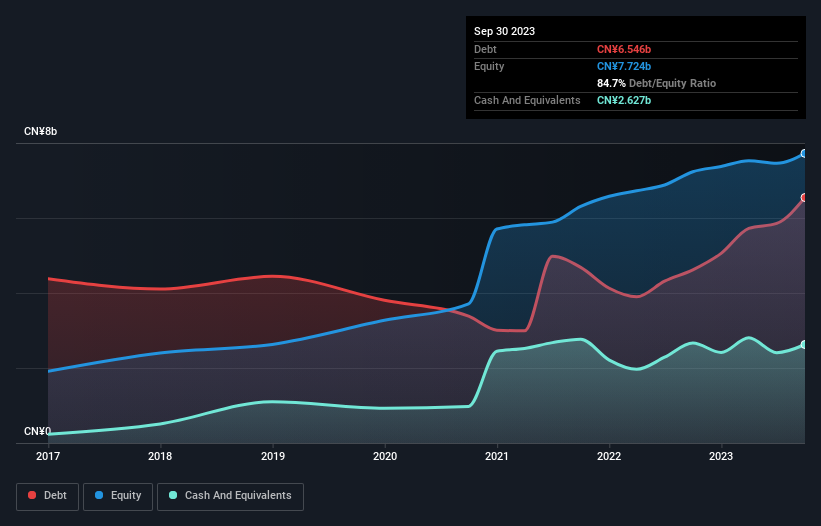Click the Sep 30 2023 tooltip date
Screen dimensions: 821x526
click(504, 31)
